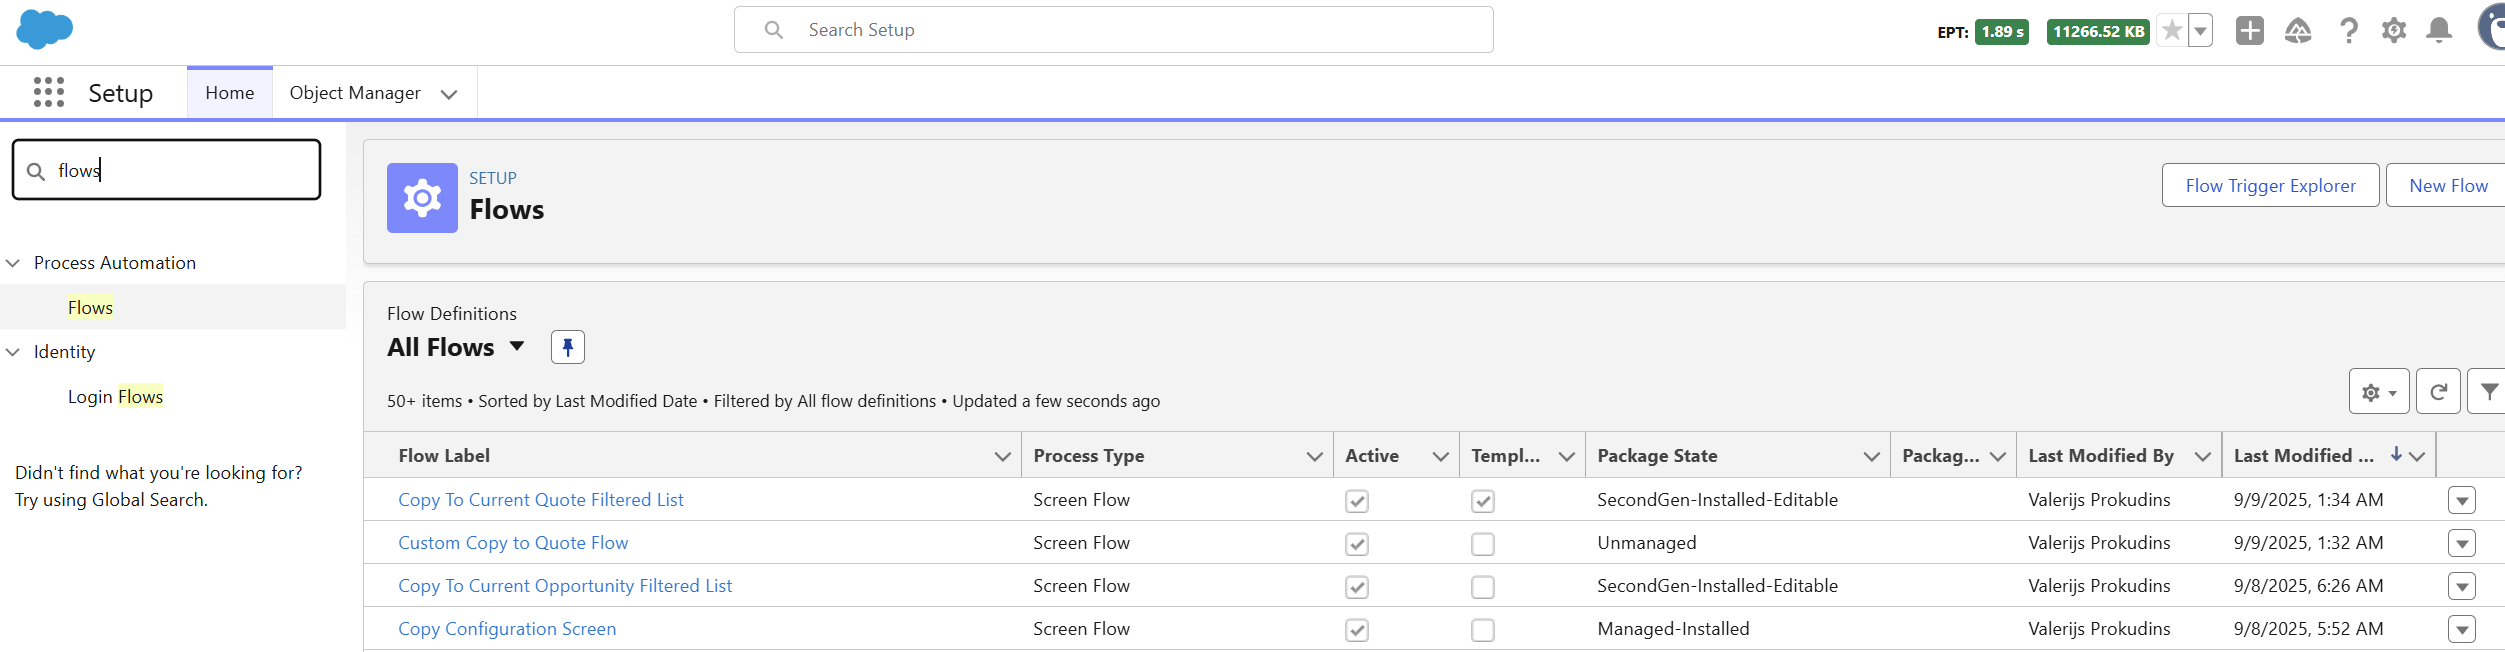
Task: Open row actions for Copy To Current Quote Filtered List
Action: [2462, 500]
